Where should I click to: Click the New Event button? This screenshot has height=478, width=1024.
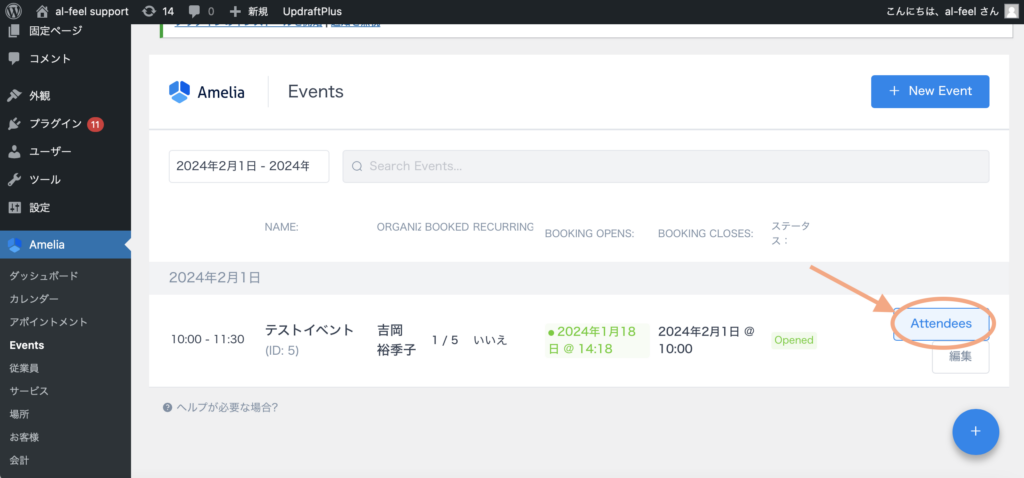click(x=929, y=91)
